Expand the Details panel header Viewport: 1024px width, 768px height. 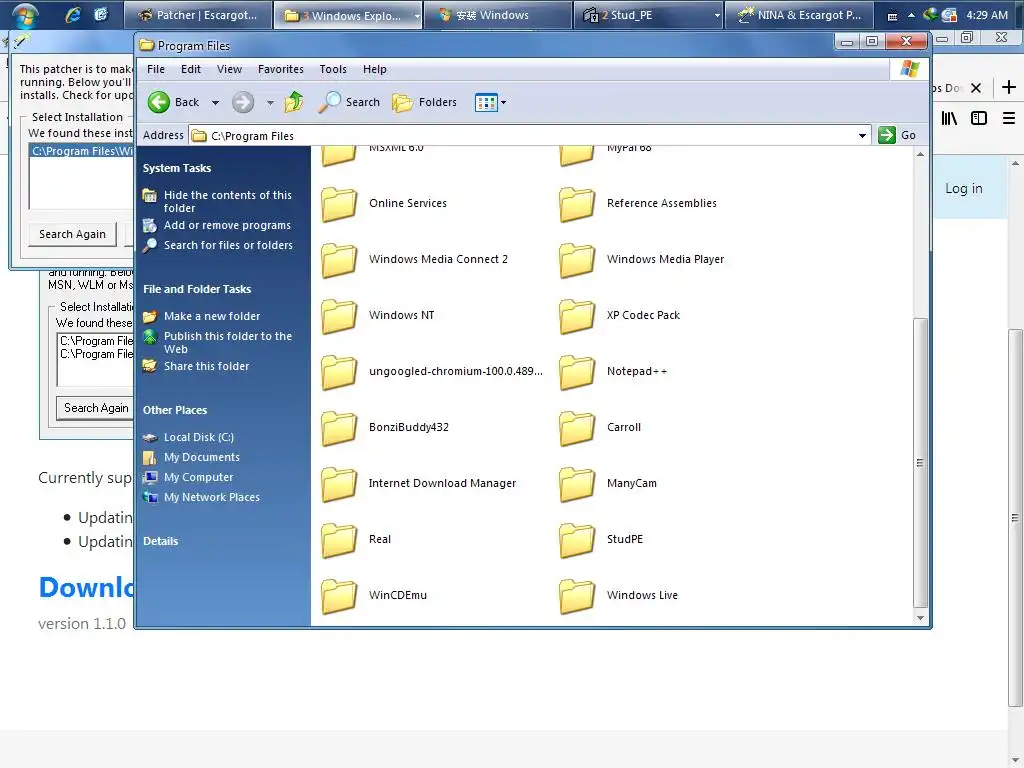161,541
